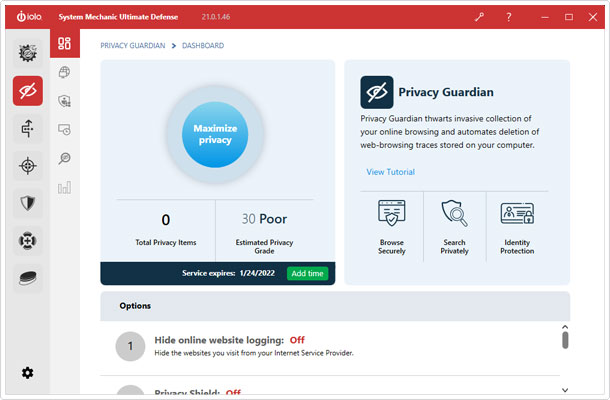The image size is (610, 400).
Task: Click the 'Options' section header
Action: coord(135,306)
